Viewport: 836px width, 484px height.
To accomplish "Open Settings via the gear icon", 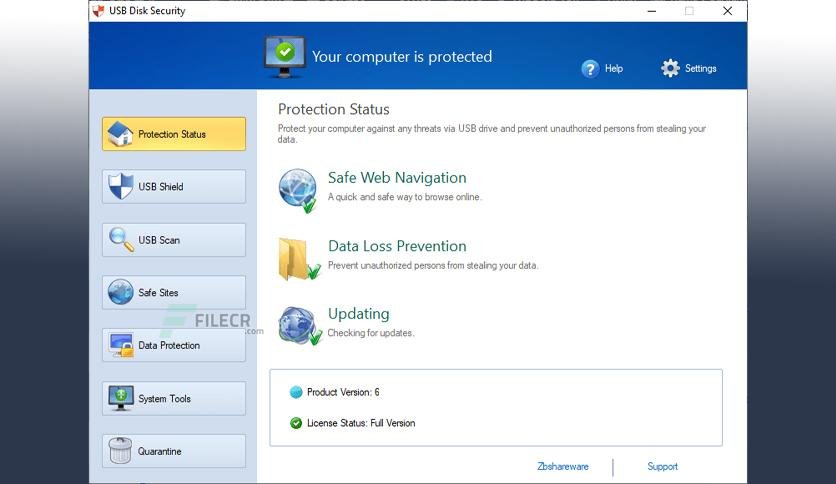I will (670, 68).
